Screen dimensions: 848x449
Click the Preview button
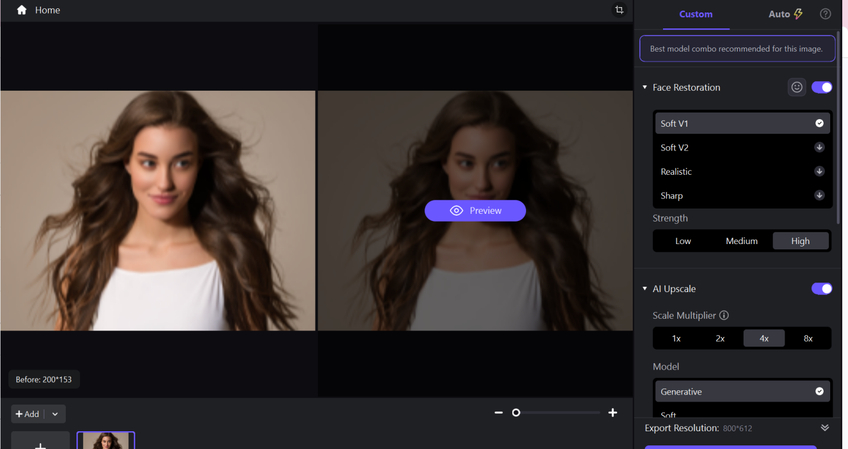475,210
